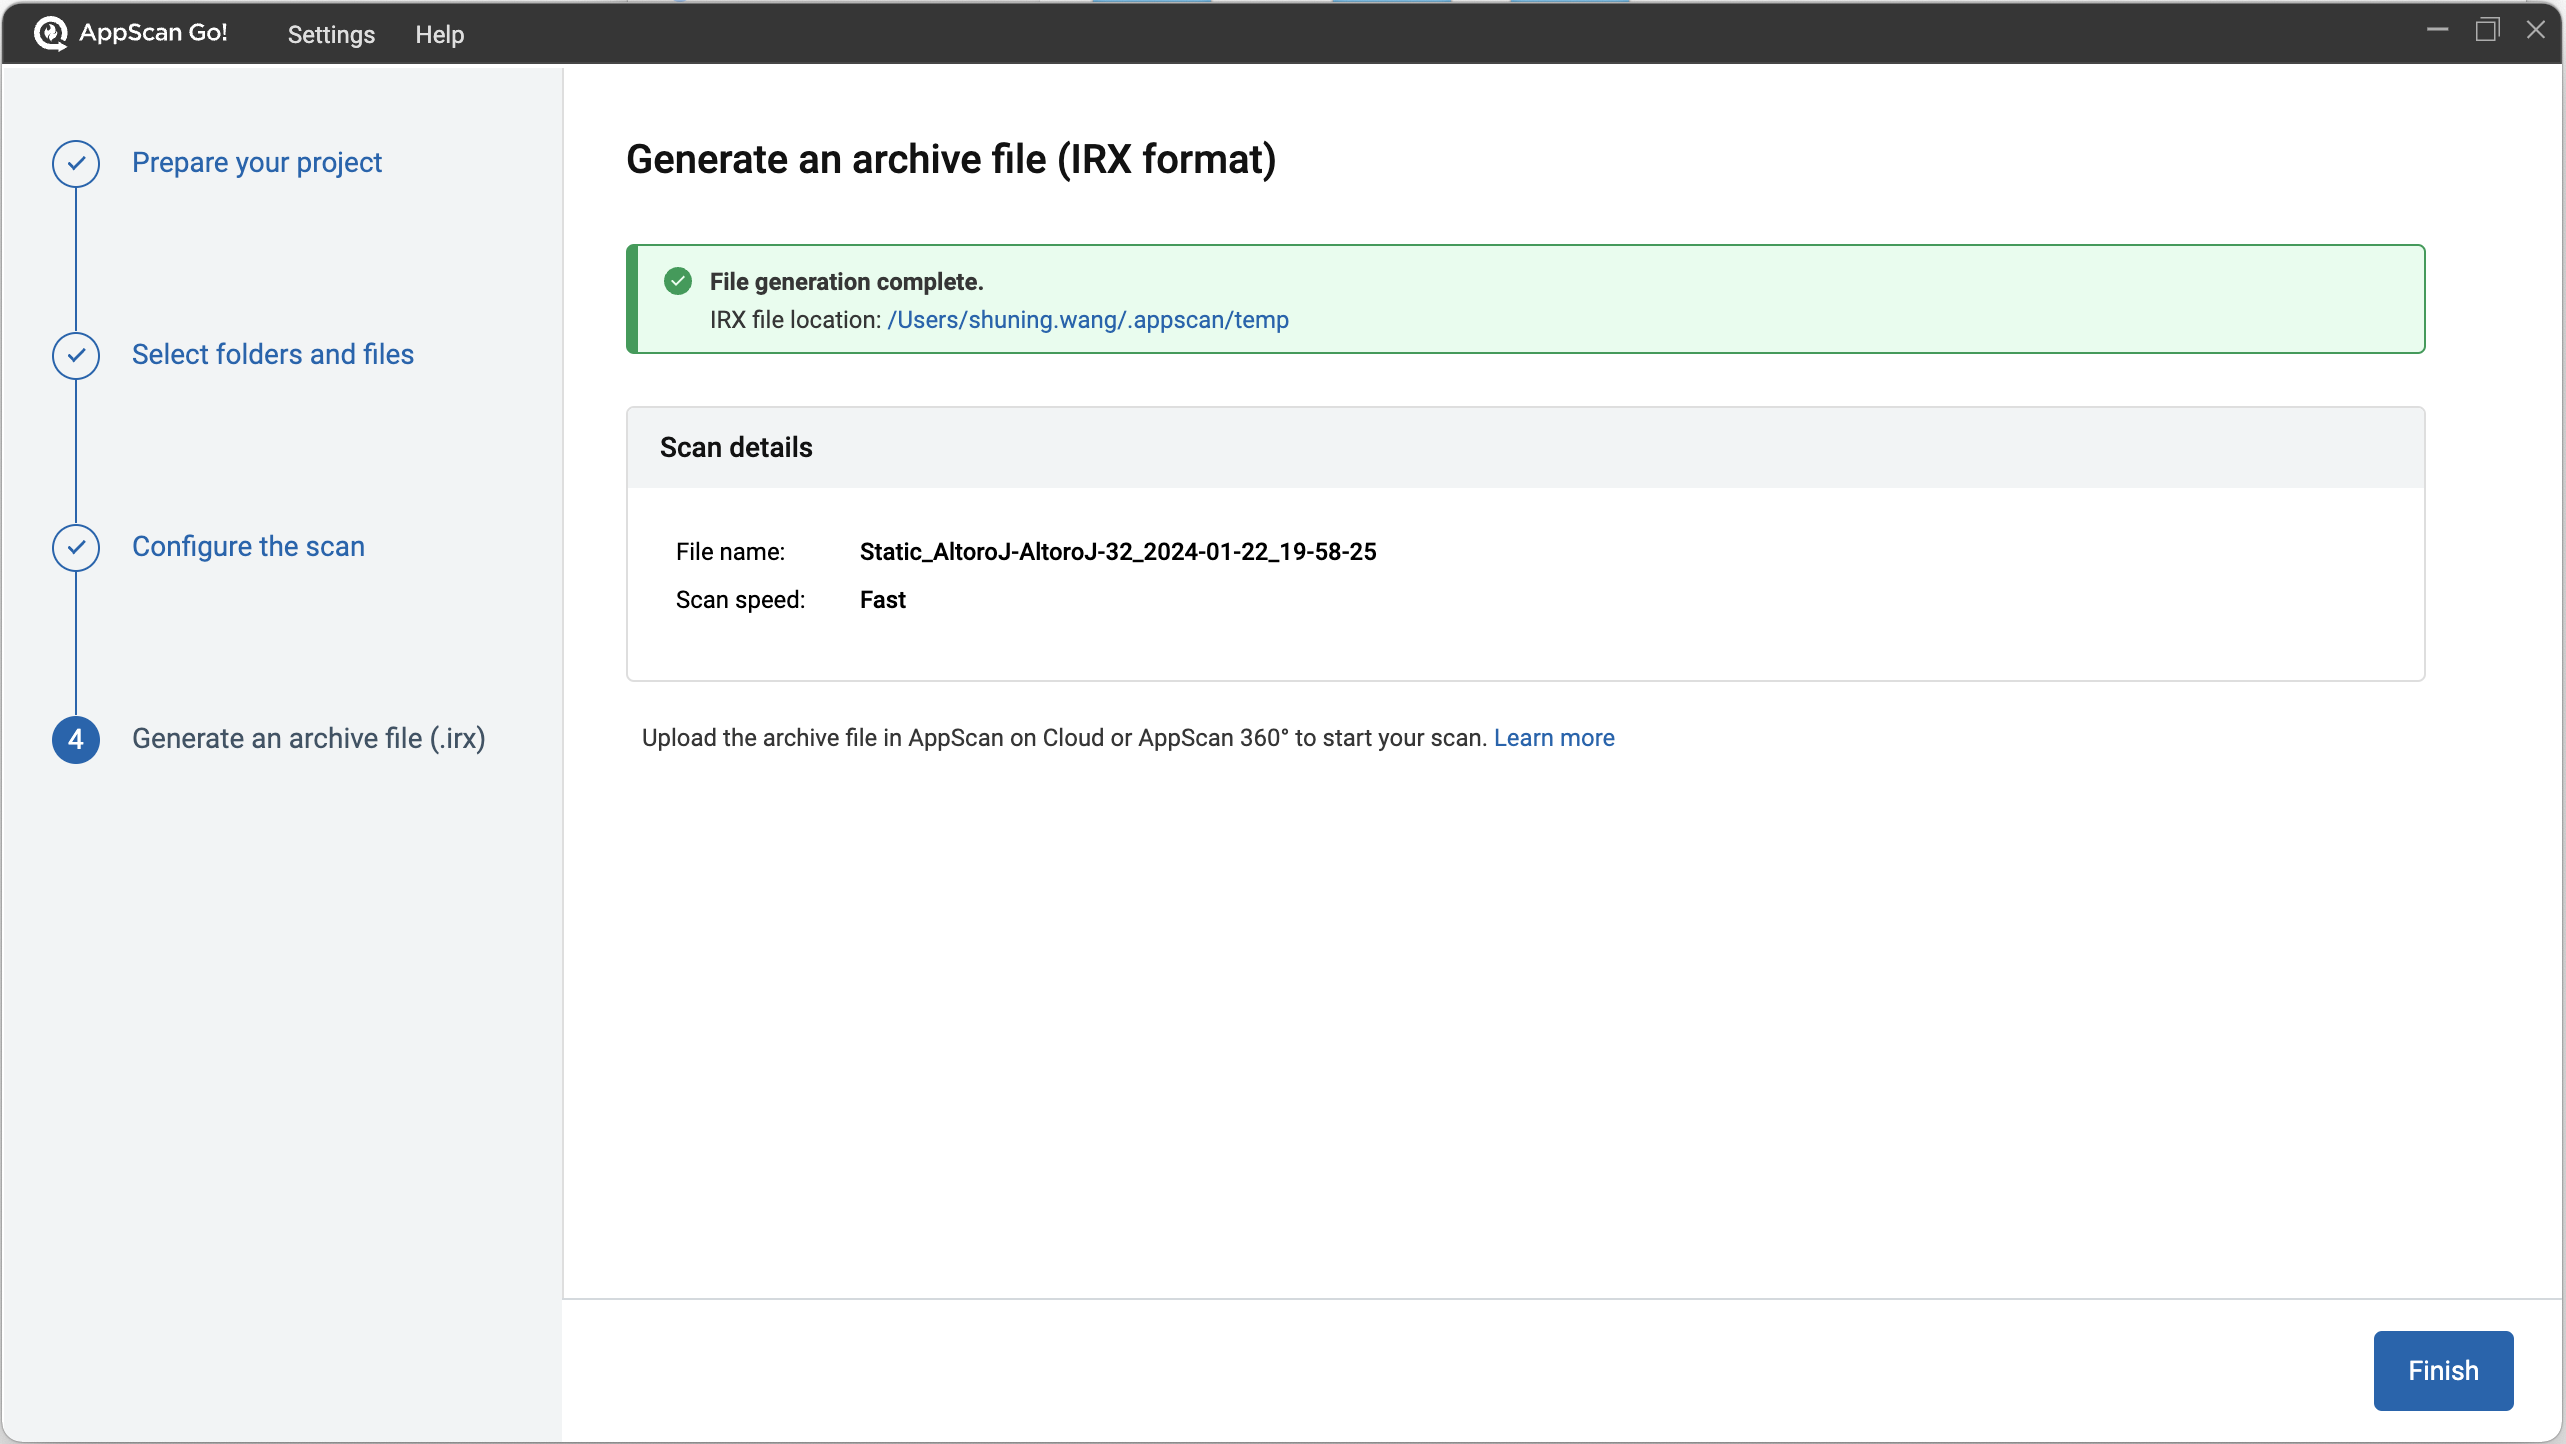Open the Help menu
The height and width of the screenshot is (1444, 2566).
pyautogui.click(x=439, y=34)
